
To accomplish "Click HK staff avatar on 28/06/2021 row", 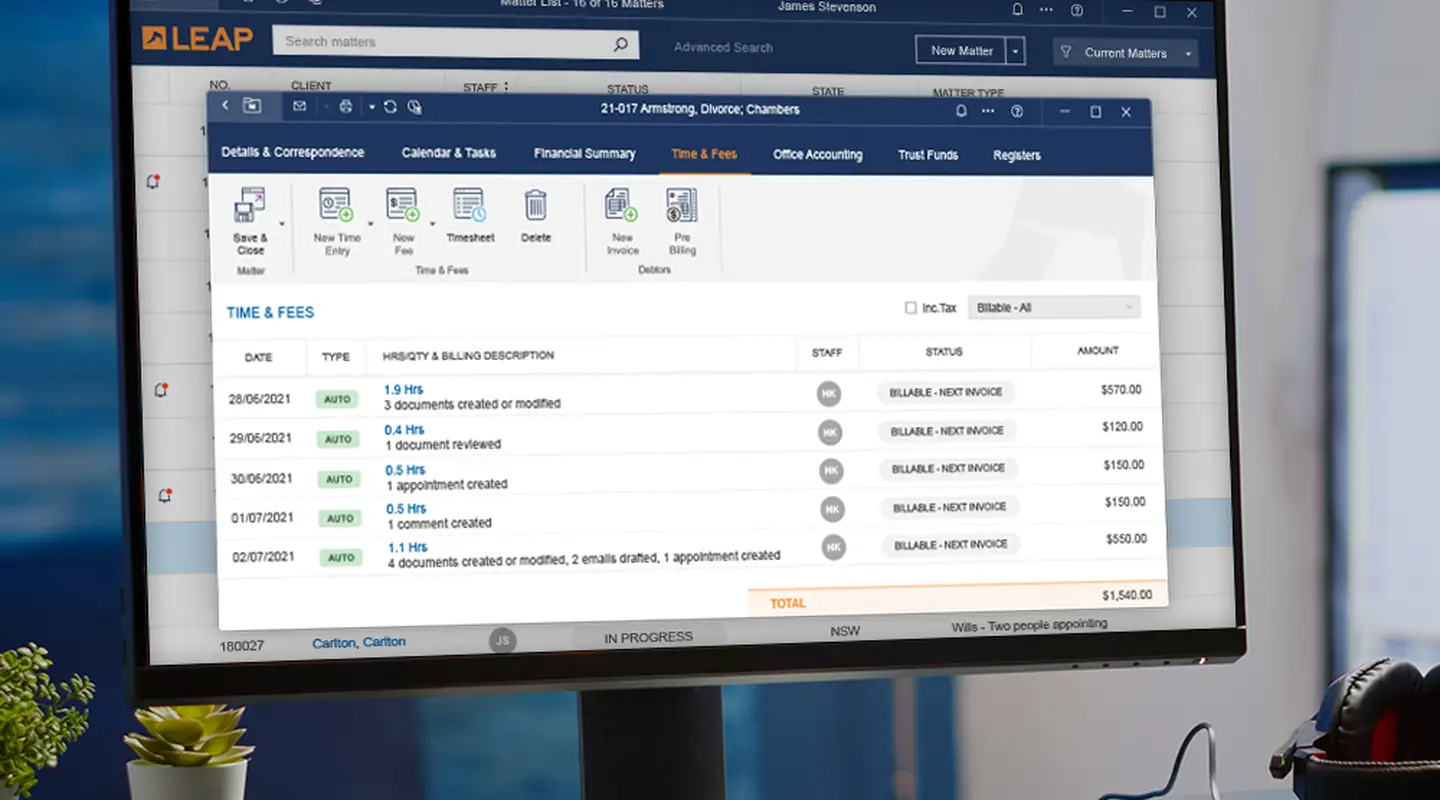I will (x=828, y=394).
